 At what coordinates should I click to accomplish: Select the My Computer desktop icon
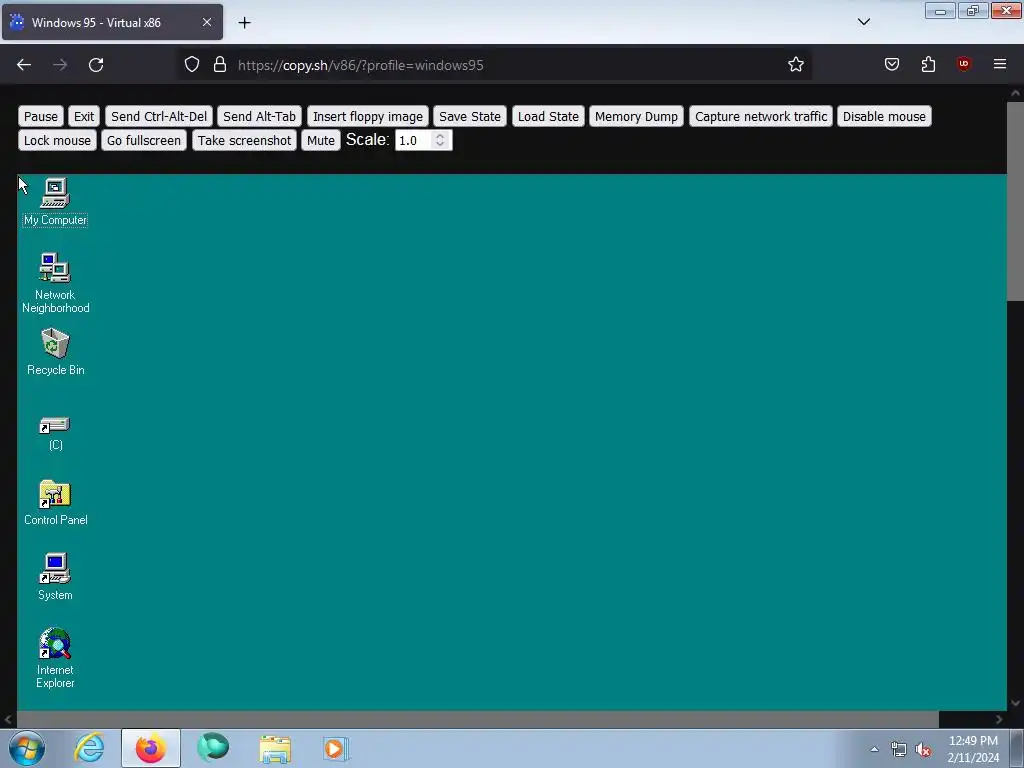[x=55, y=201]
